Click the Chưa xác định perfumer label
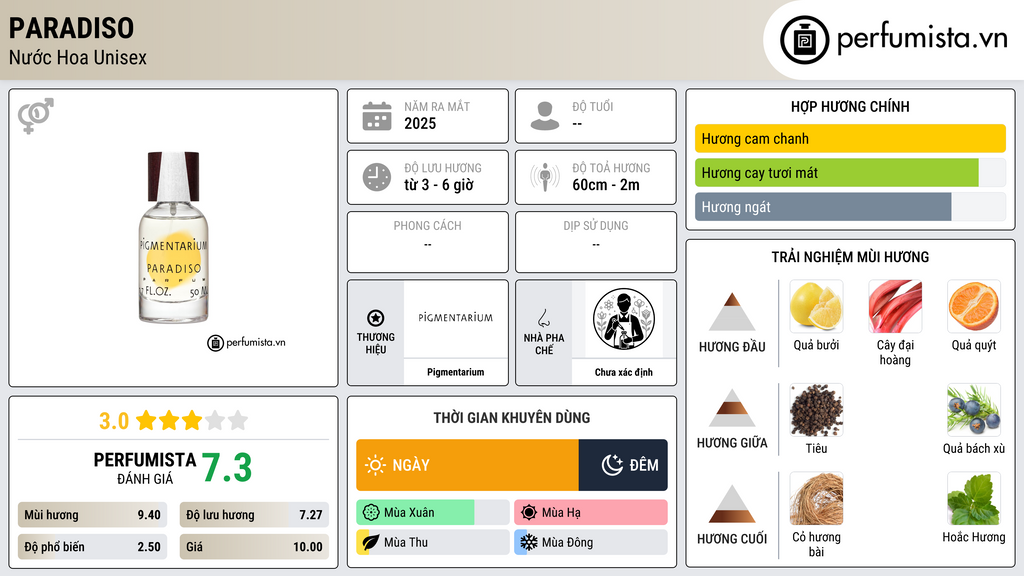The image size is (1024, 576). (x=624, y=372)
